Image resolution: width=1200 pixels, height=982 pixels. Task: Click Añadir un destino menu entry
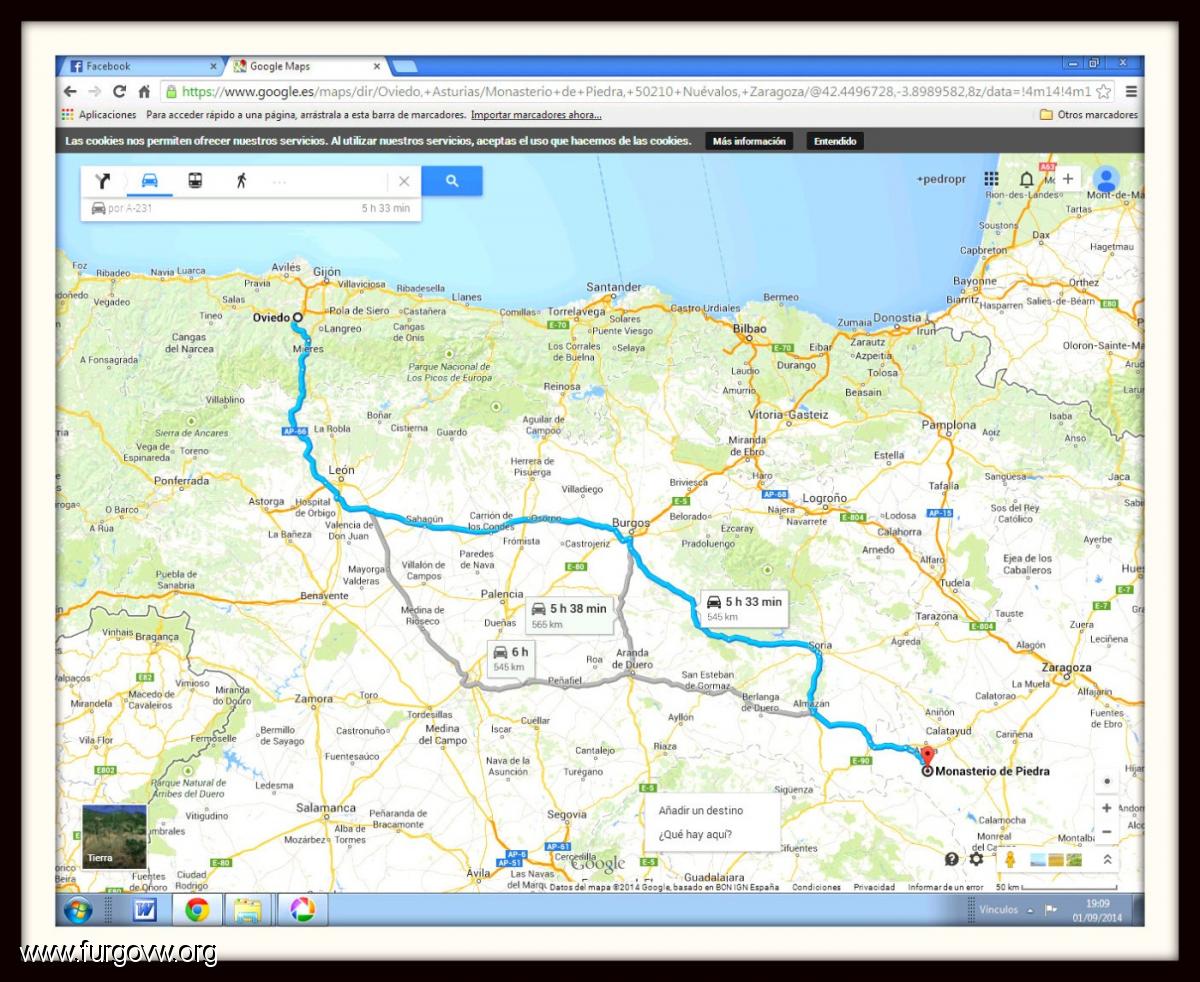pos(701,810)
